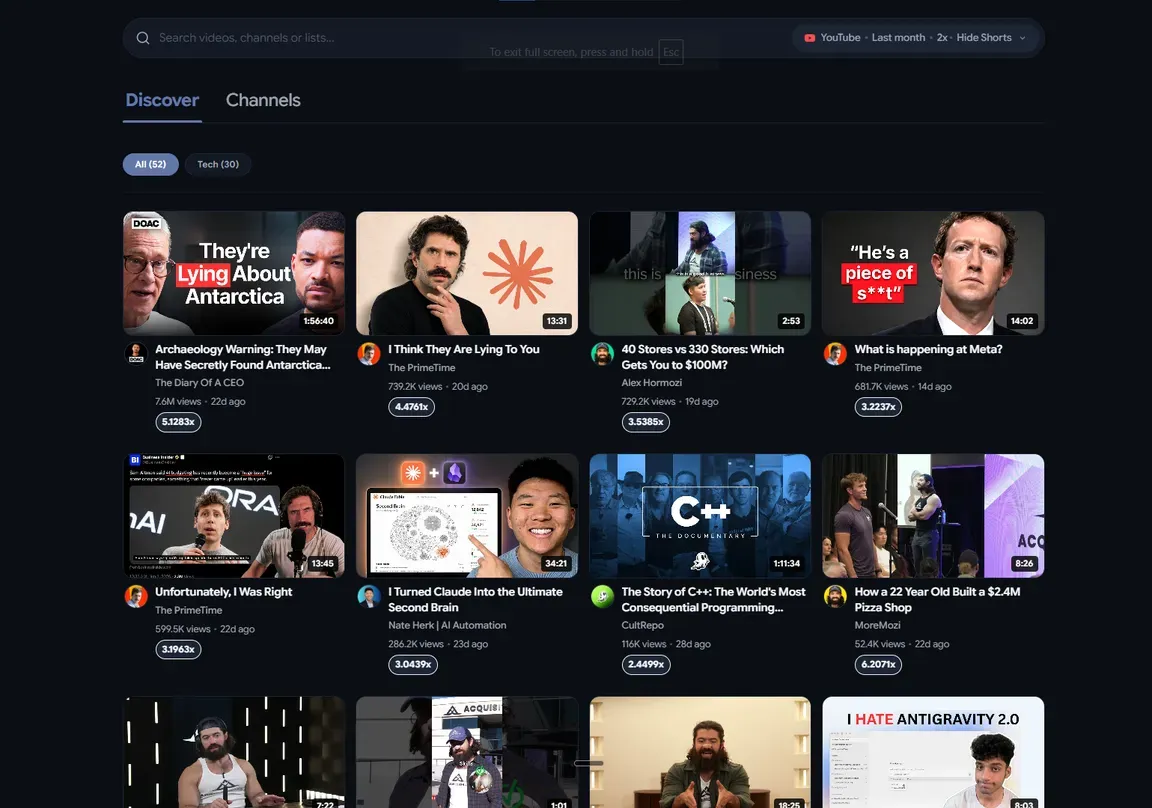Click PrimeTime avatar beside I Think They Are Lying
This screenshot has width=1152, height=808.
point(369,353)
